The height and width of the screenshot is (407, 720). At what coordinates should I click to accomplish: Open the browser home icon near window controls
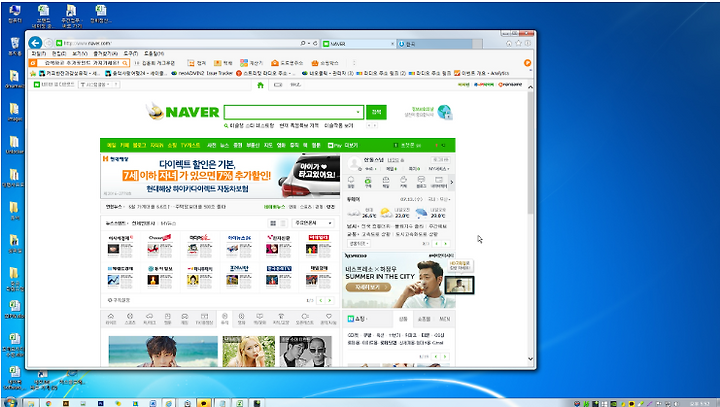point(509,43)
